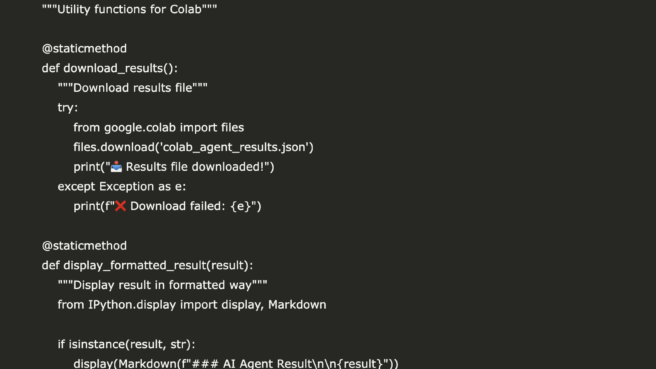This screenshot has width=656, height=369.
Task: Click the "Utility functions for Colab" docstring
Action: 129,9
